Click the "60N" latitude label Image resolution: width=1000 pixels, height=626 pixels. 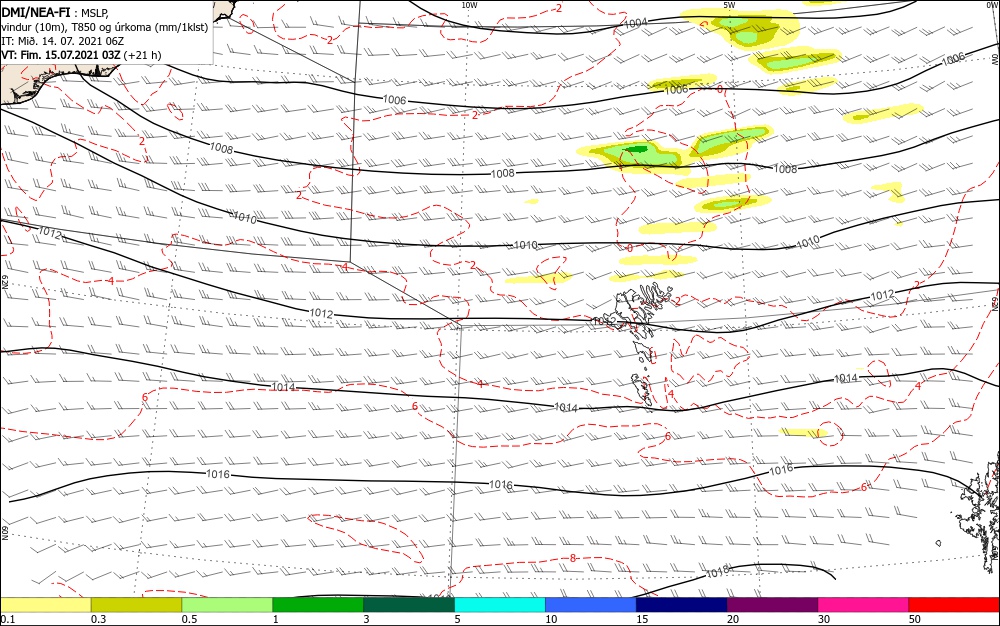coord(5,533)
